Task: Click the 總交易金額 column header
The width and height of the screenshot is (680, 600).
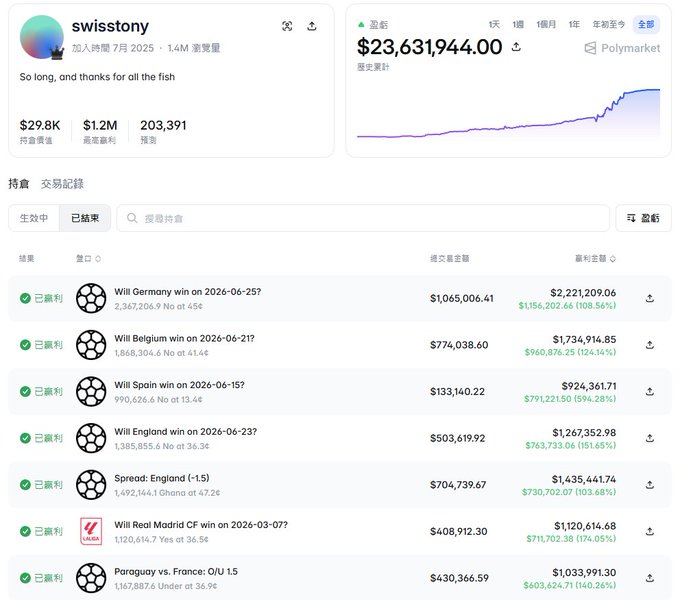Action: (x=449, y=259)
